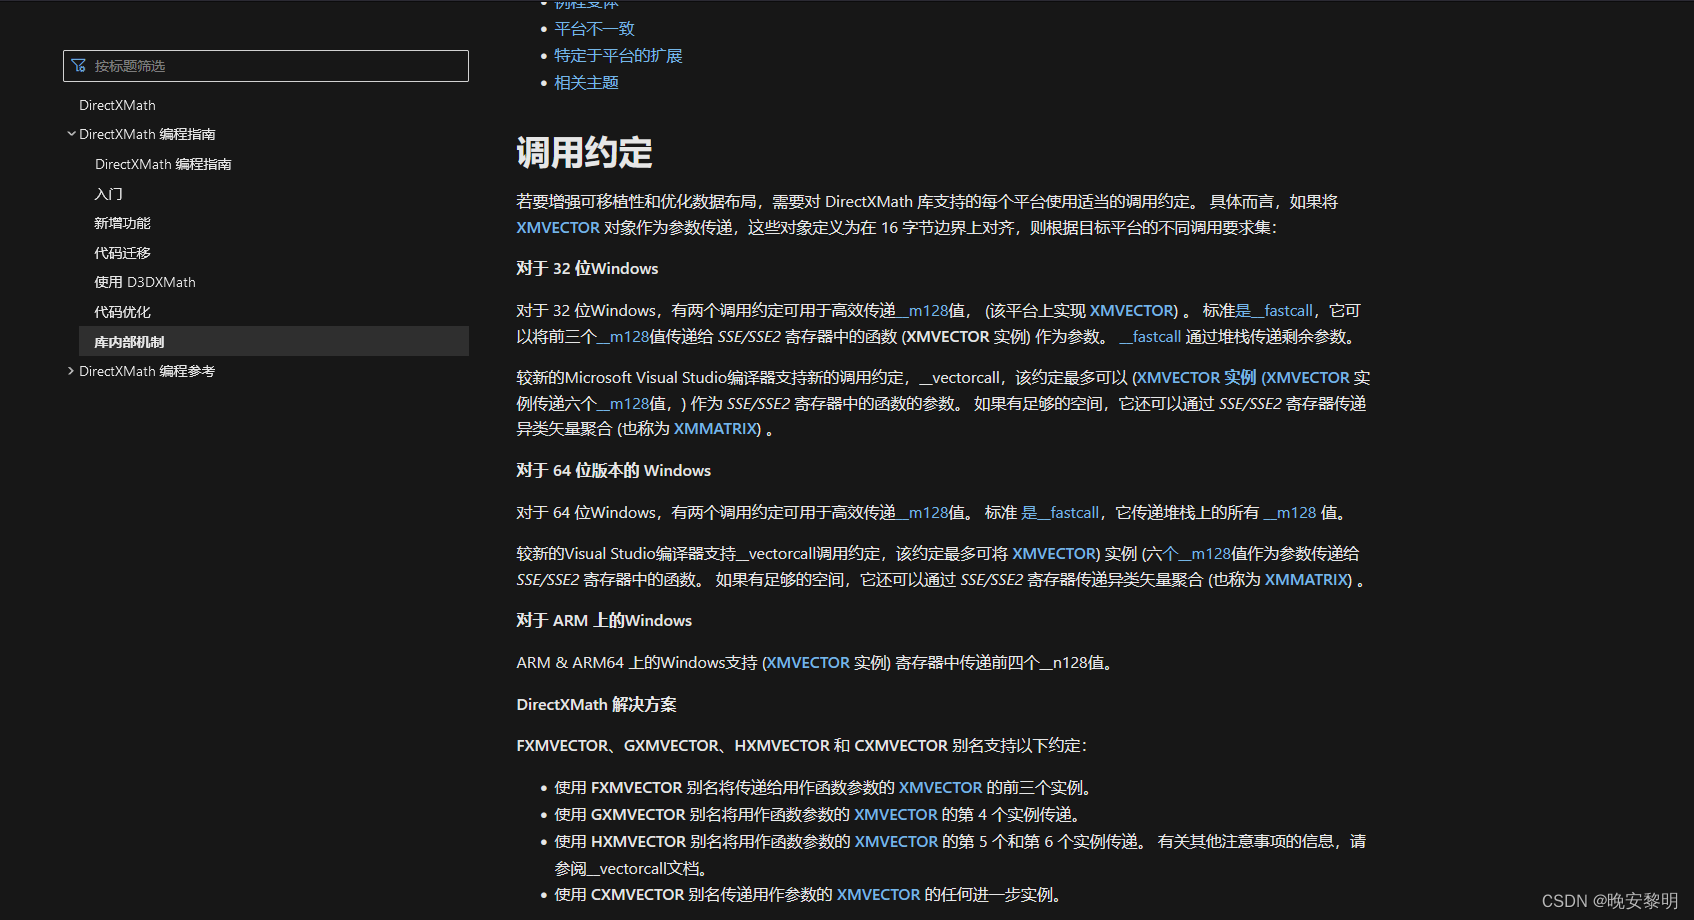This screenshot has height=920, width=1694.
Task: Open the 代码优化 sidebar page
Action: [x=122, y=312]
